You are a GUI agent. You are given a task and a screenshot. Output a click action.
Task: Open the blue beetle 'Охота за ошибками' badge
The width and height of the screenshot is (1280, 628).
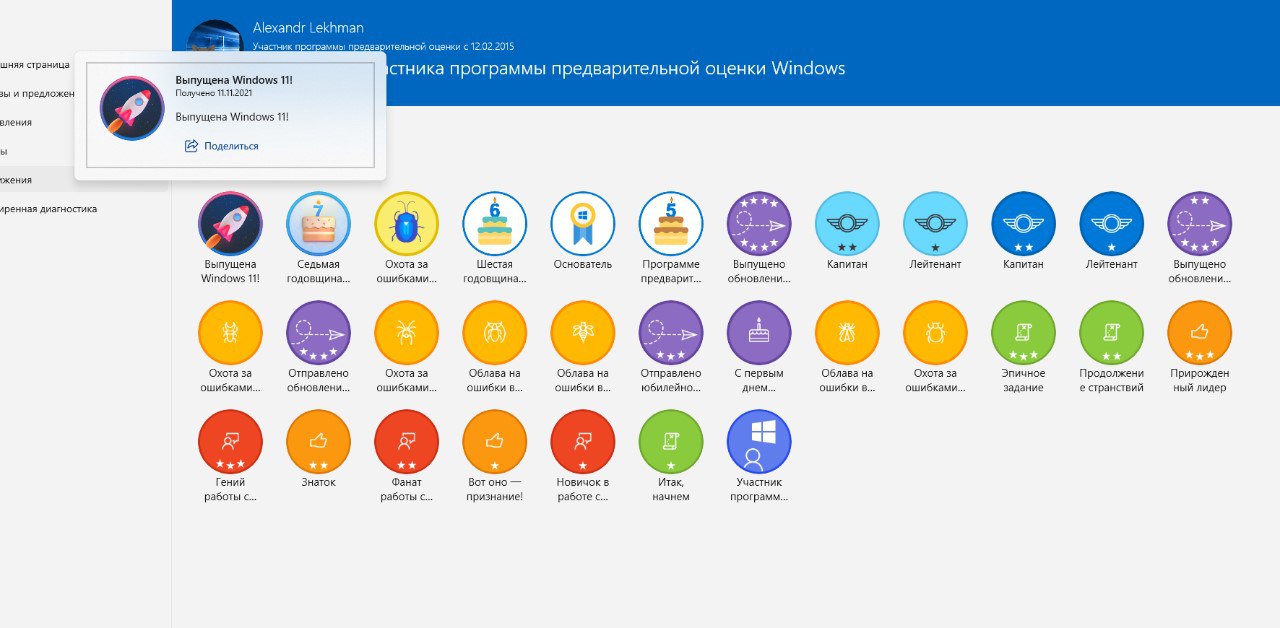tap(406, 224)
